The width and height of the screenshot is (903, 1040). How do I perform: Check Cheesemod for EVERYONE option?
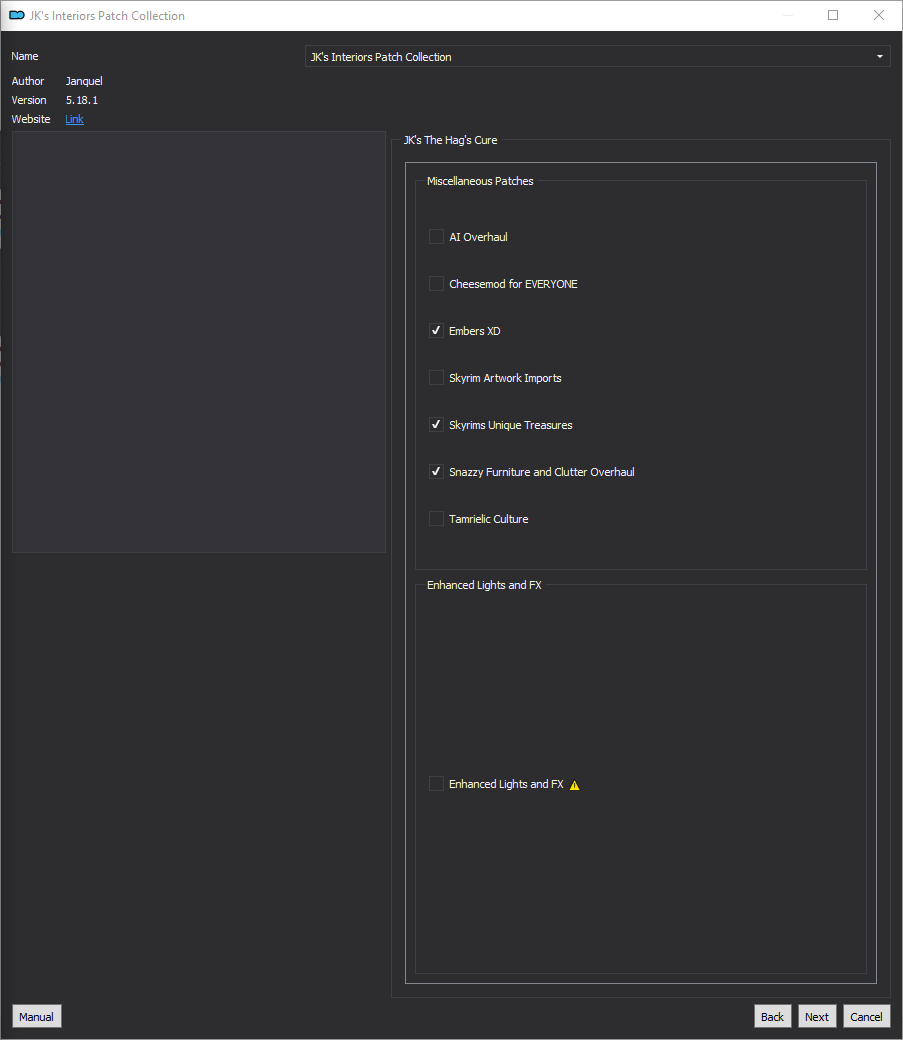pyautogui.click(x=436, y=284)
